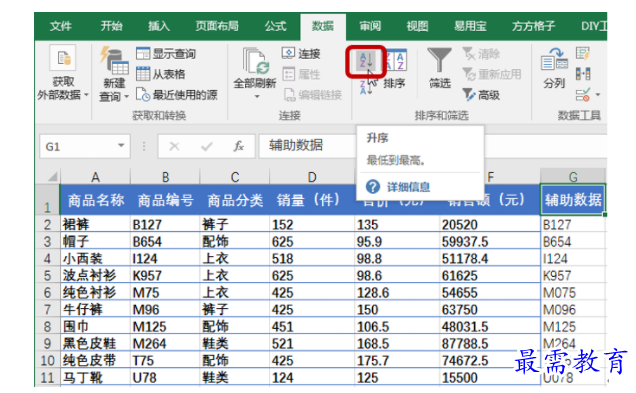The width and height of the screenshot is (636, 393).
Task: Click cell 马丁靴
Action: (x=95, y=378)
